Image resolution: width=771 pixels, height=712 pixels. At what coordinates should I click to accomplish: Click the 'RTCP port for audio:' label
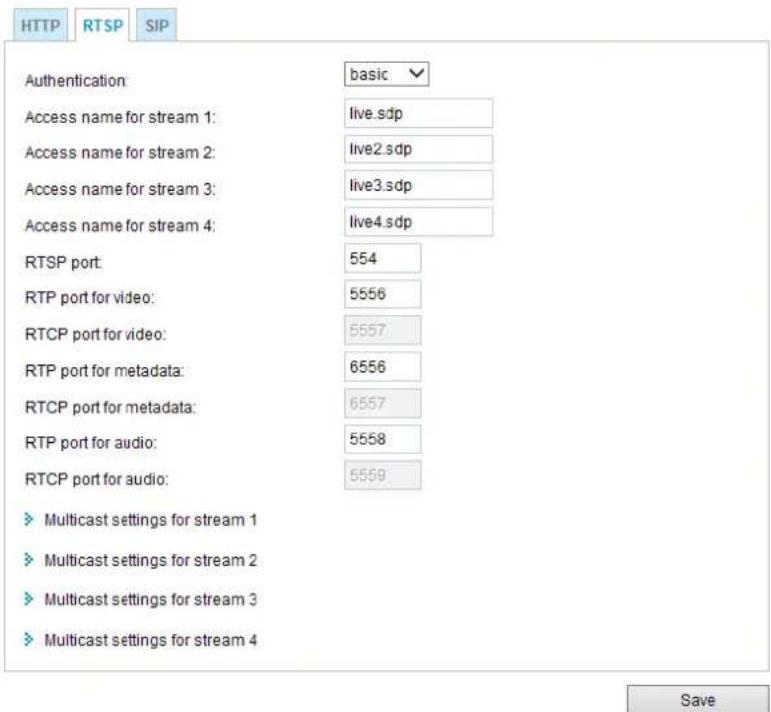[96, 479]
